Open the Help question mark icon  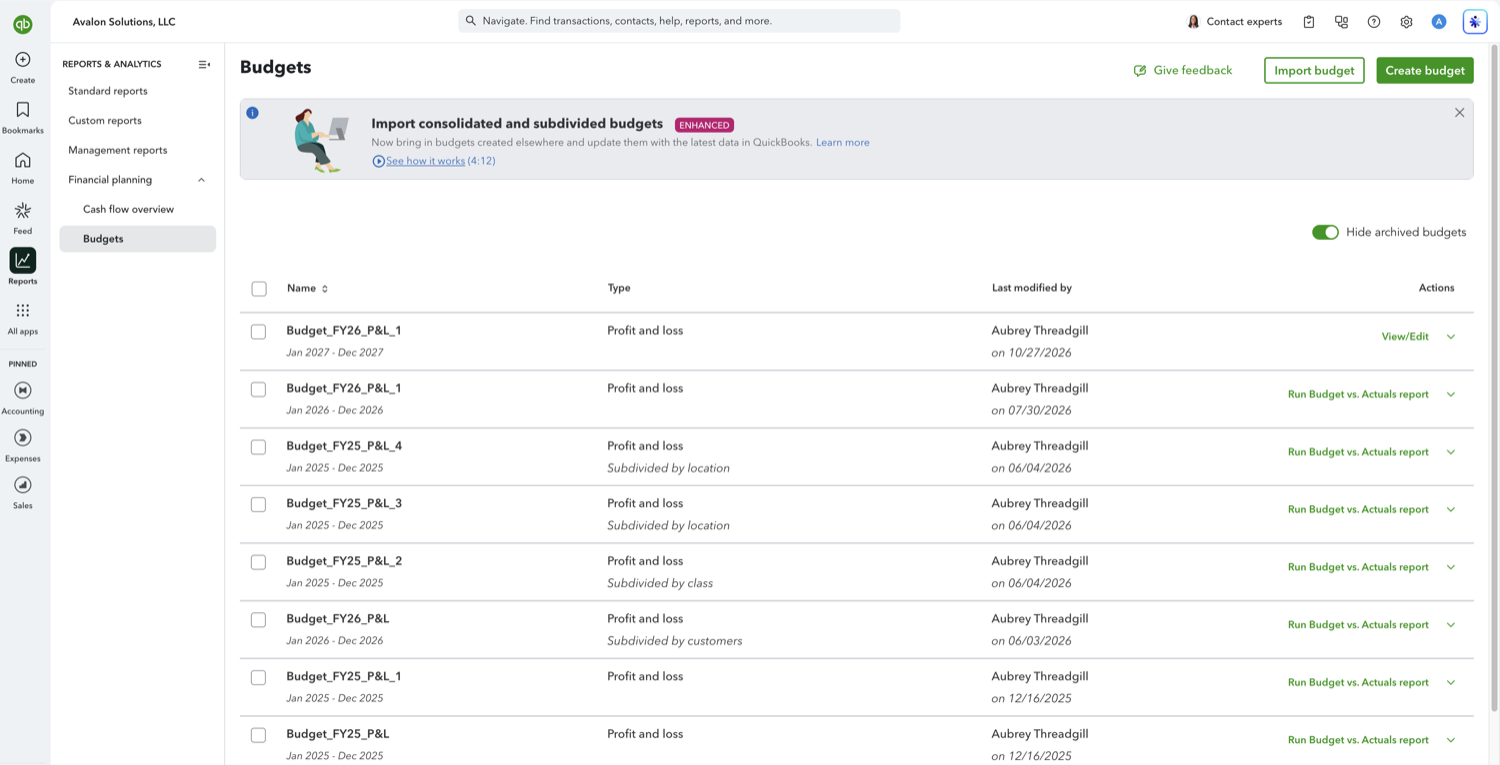[x=1374, y=22]
